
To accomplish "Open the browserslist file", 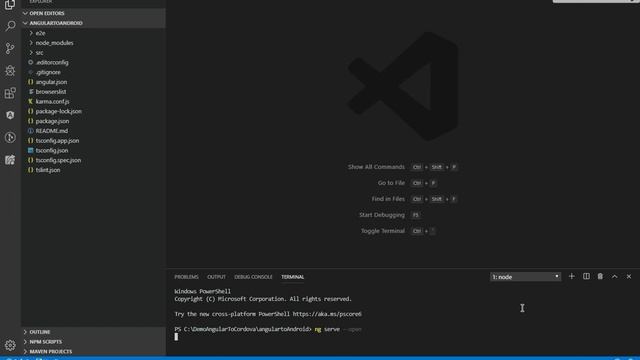I will tap(93, 92).
